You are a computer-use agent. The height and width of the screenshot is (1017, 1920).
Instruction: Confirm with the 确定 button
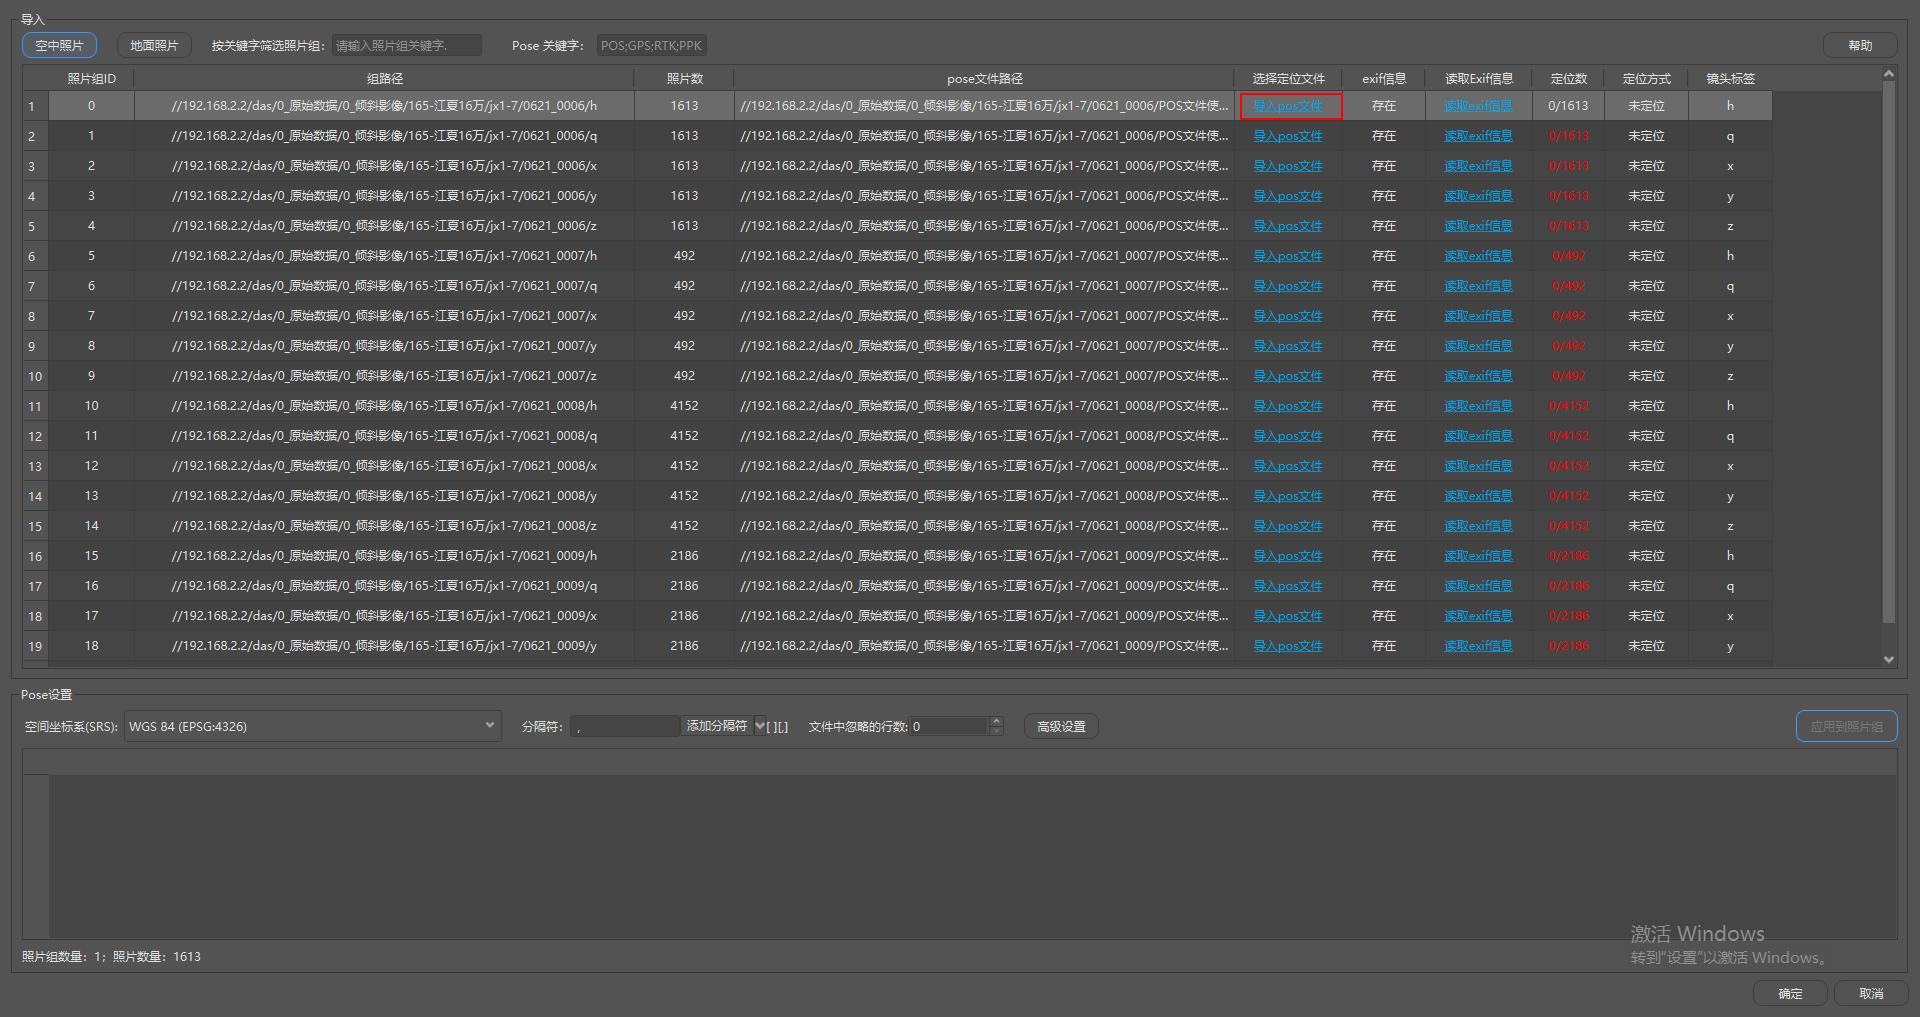coord(1790,993)
